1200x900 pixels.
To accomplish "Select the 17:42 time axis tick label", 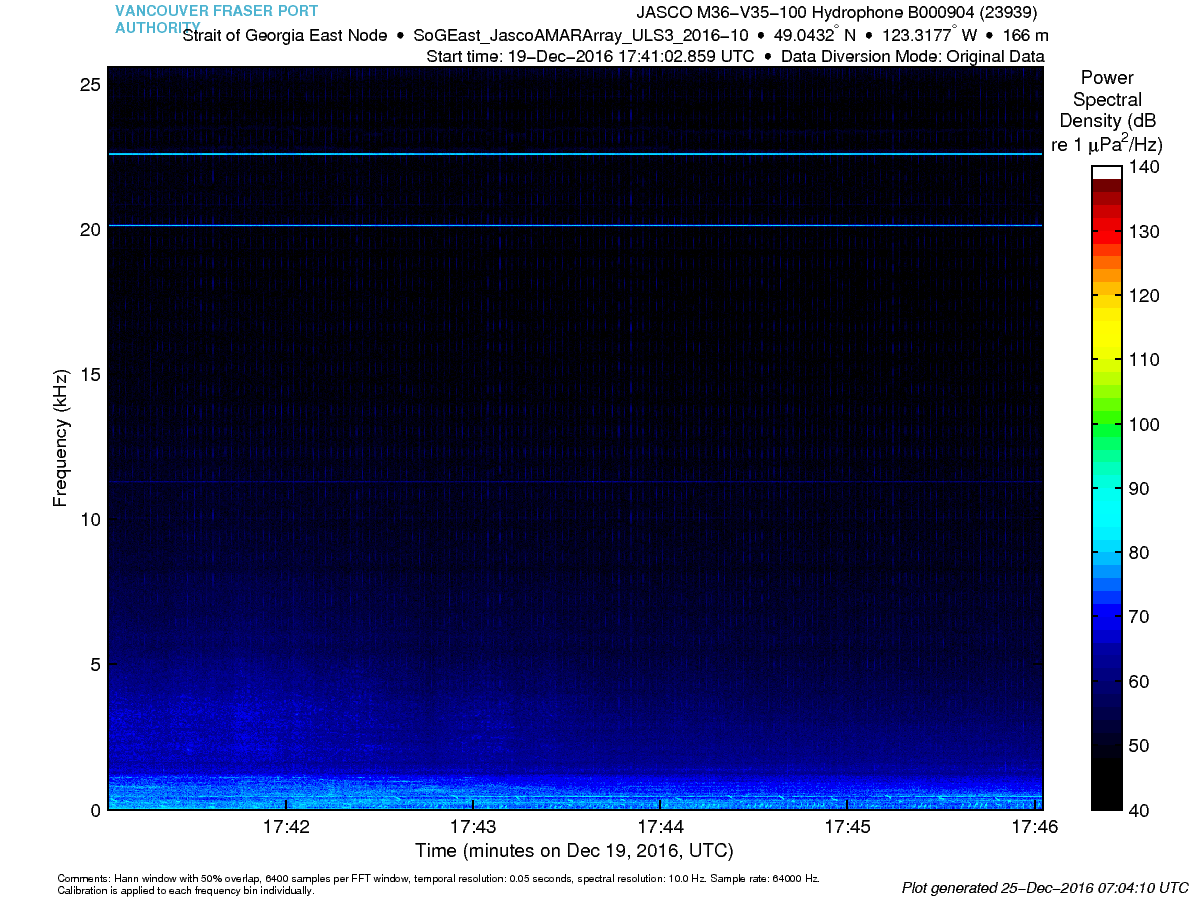I will [x=286, y=827].
